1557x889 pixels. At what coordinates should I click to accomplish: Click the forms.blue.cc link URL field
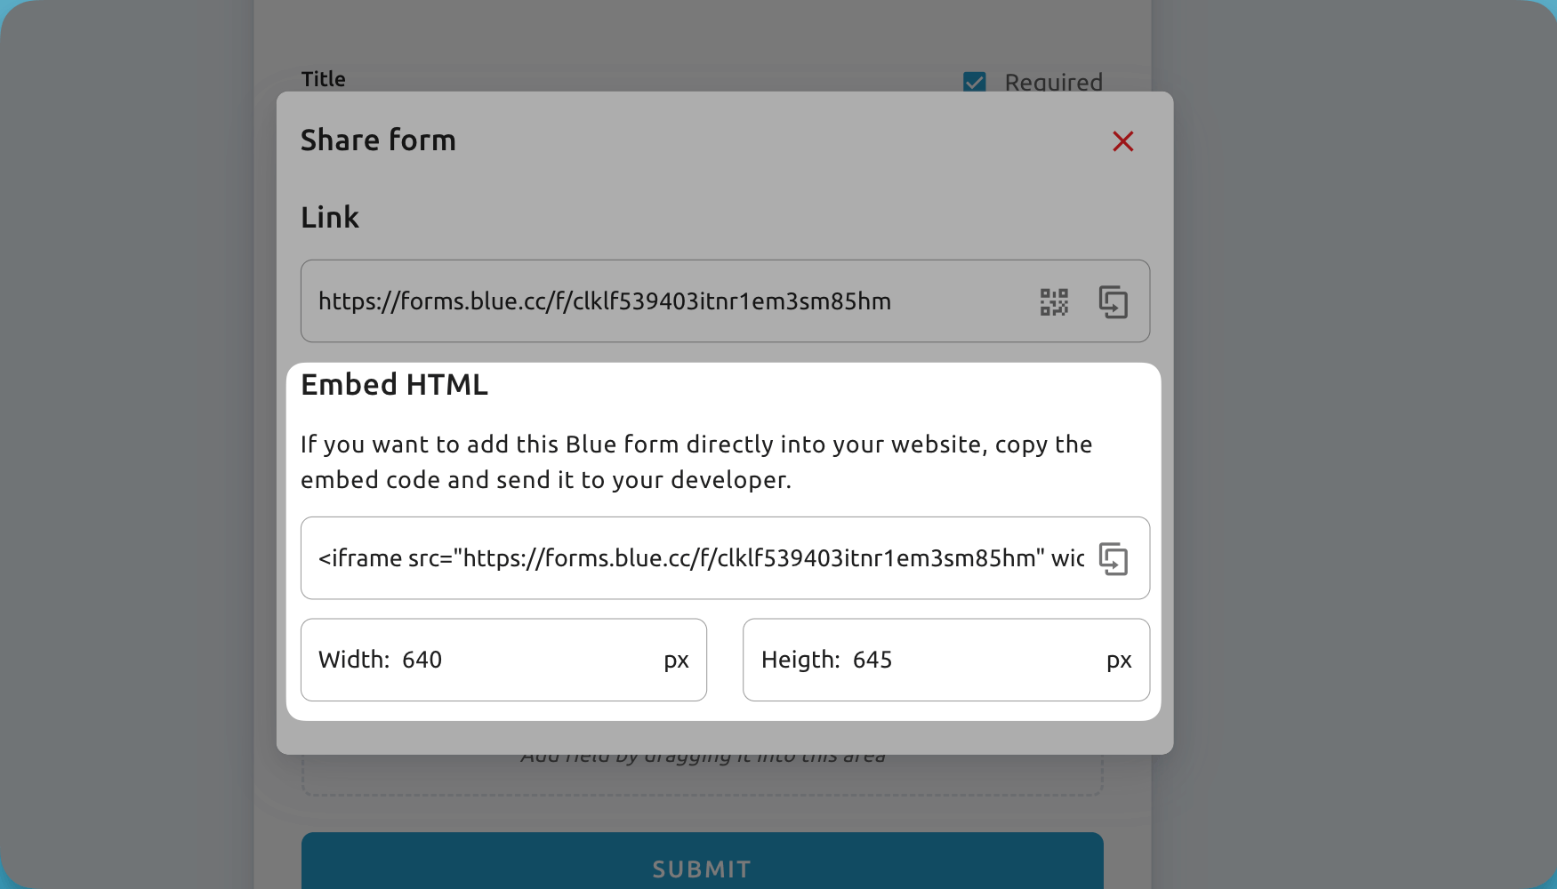click(604, 302)
